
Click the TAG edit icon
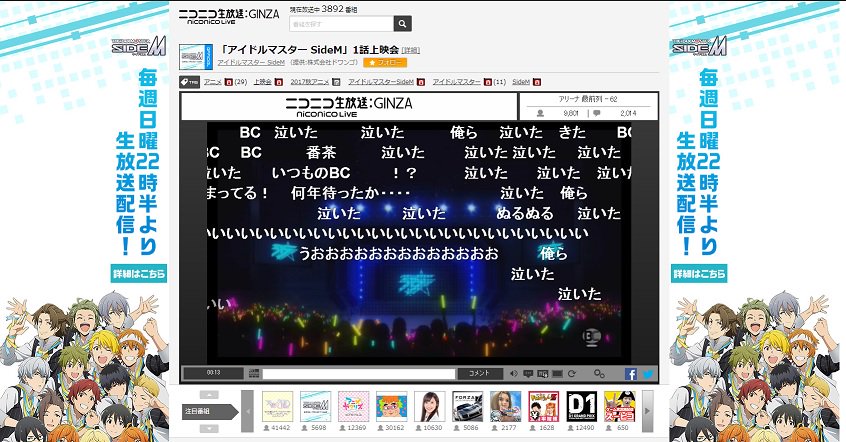tap(190, 82)
